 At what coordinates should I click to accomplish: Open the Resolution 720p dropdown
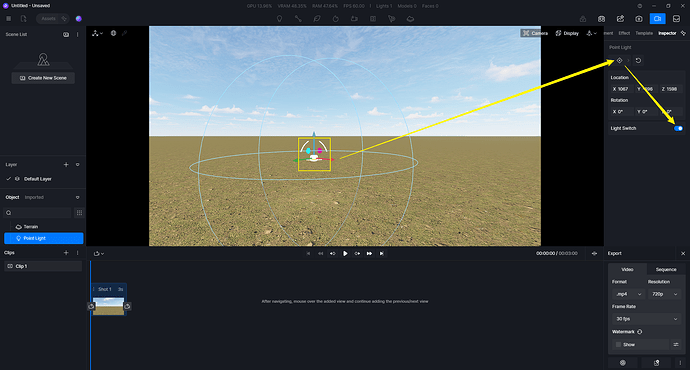coord(664,294)
